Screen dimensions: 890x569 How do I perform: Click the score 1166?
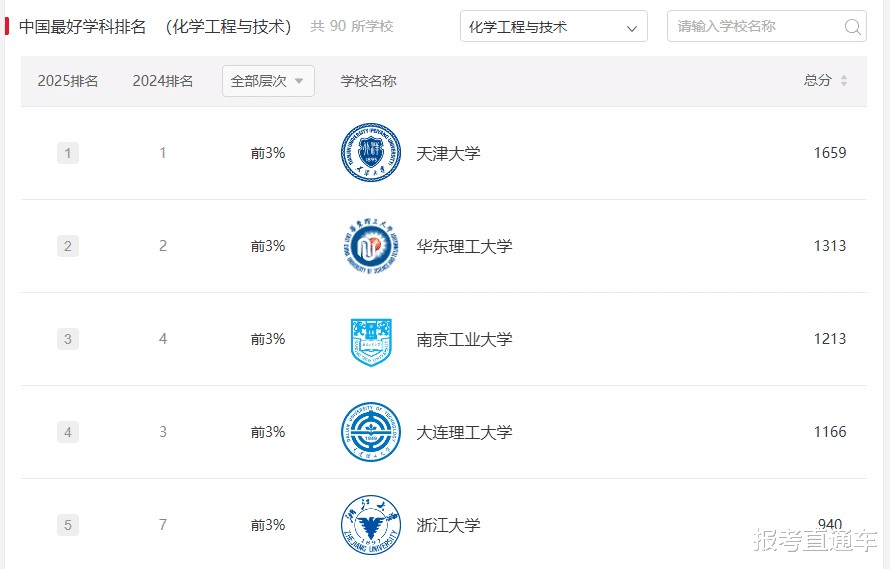click(x=830, y=432)
